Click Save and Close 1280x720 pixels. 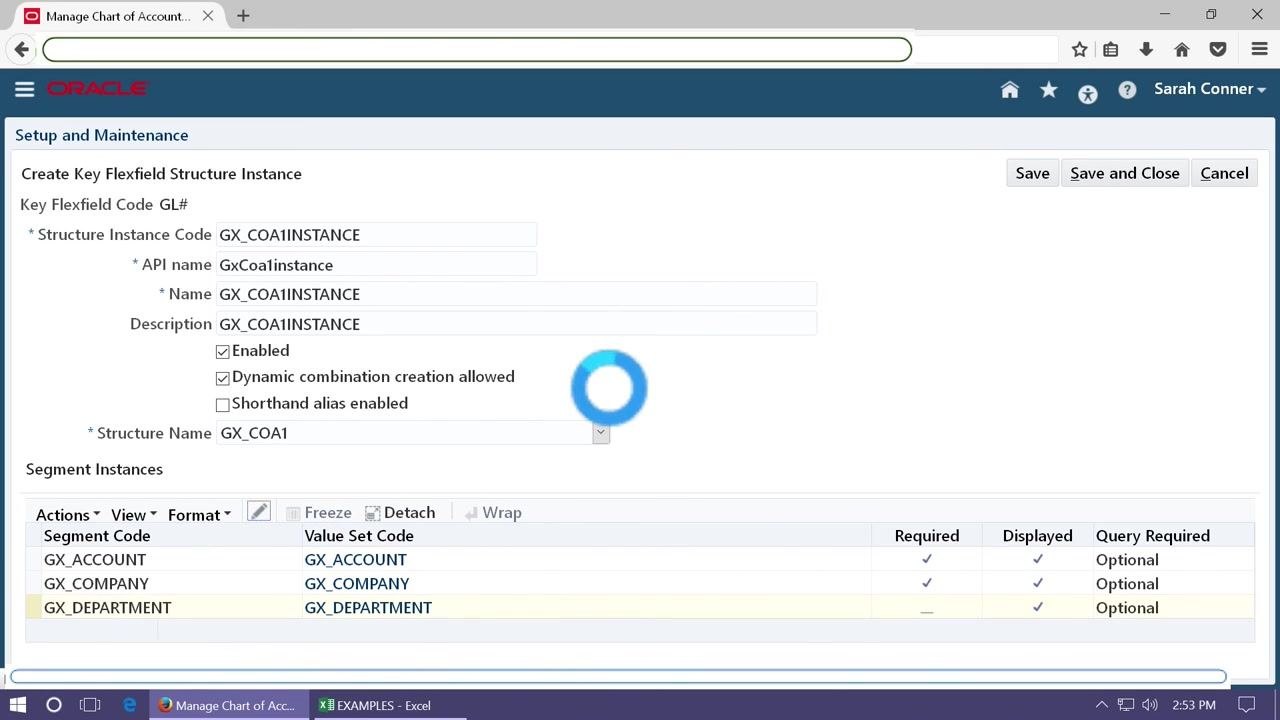pos(1125,173)
